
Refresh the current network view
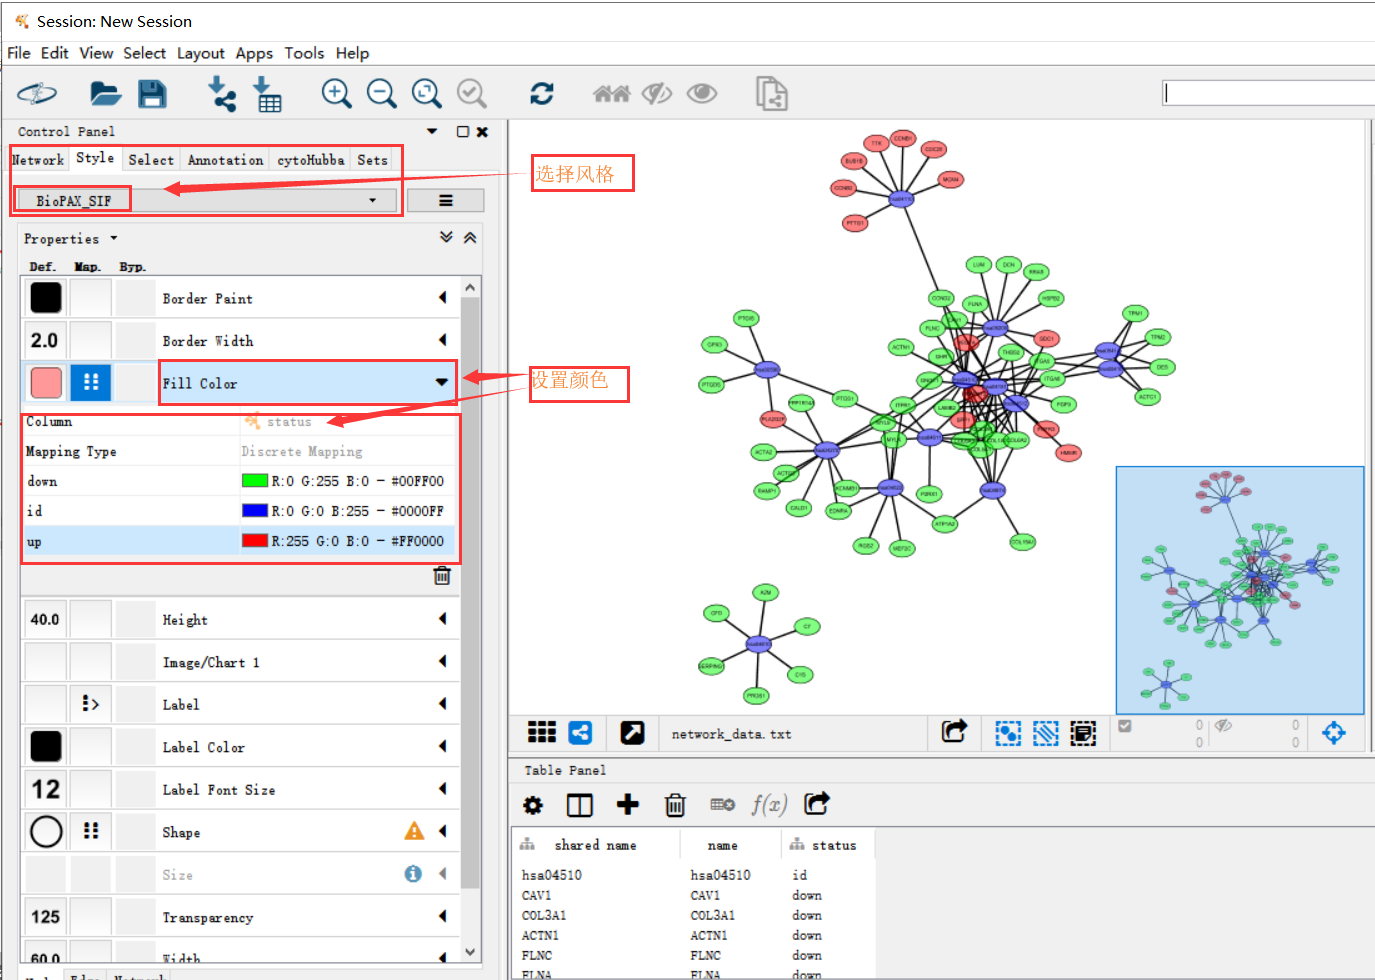pos(542,94)
